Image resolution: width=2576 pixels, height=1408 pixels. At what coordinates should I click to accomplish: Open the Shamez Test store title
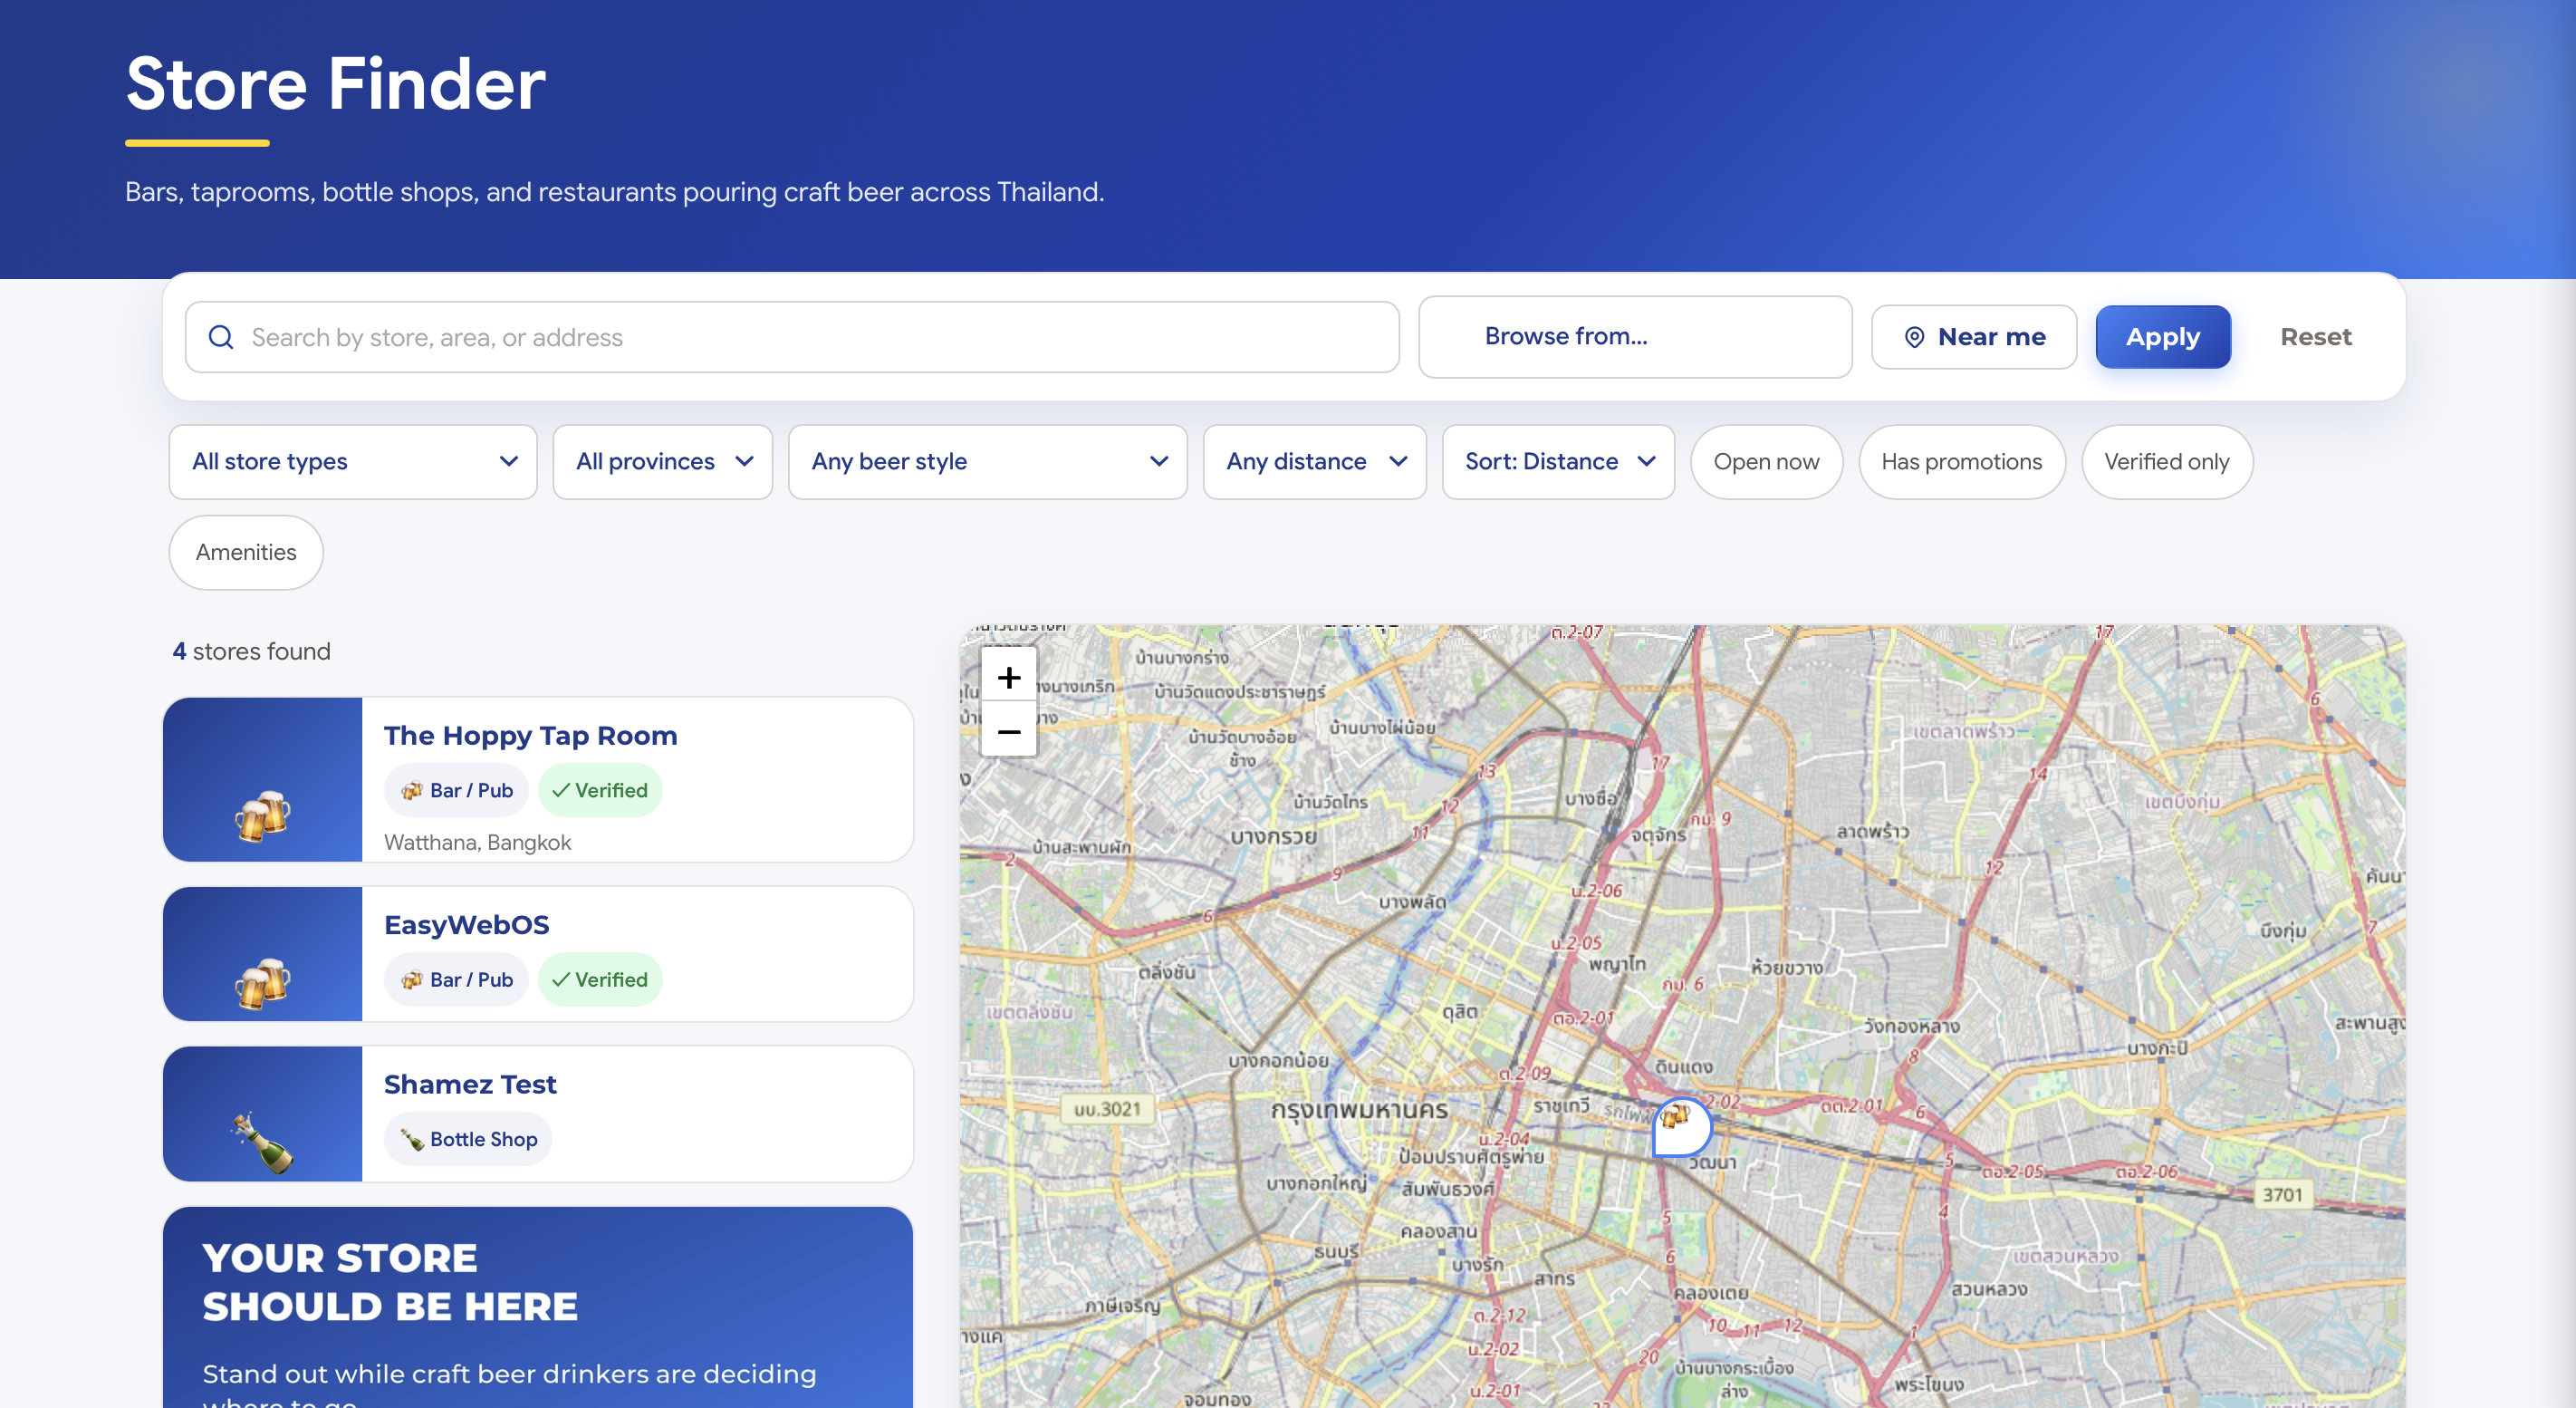coord(470,1084)
